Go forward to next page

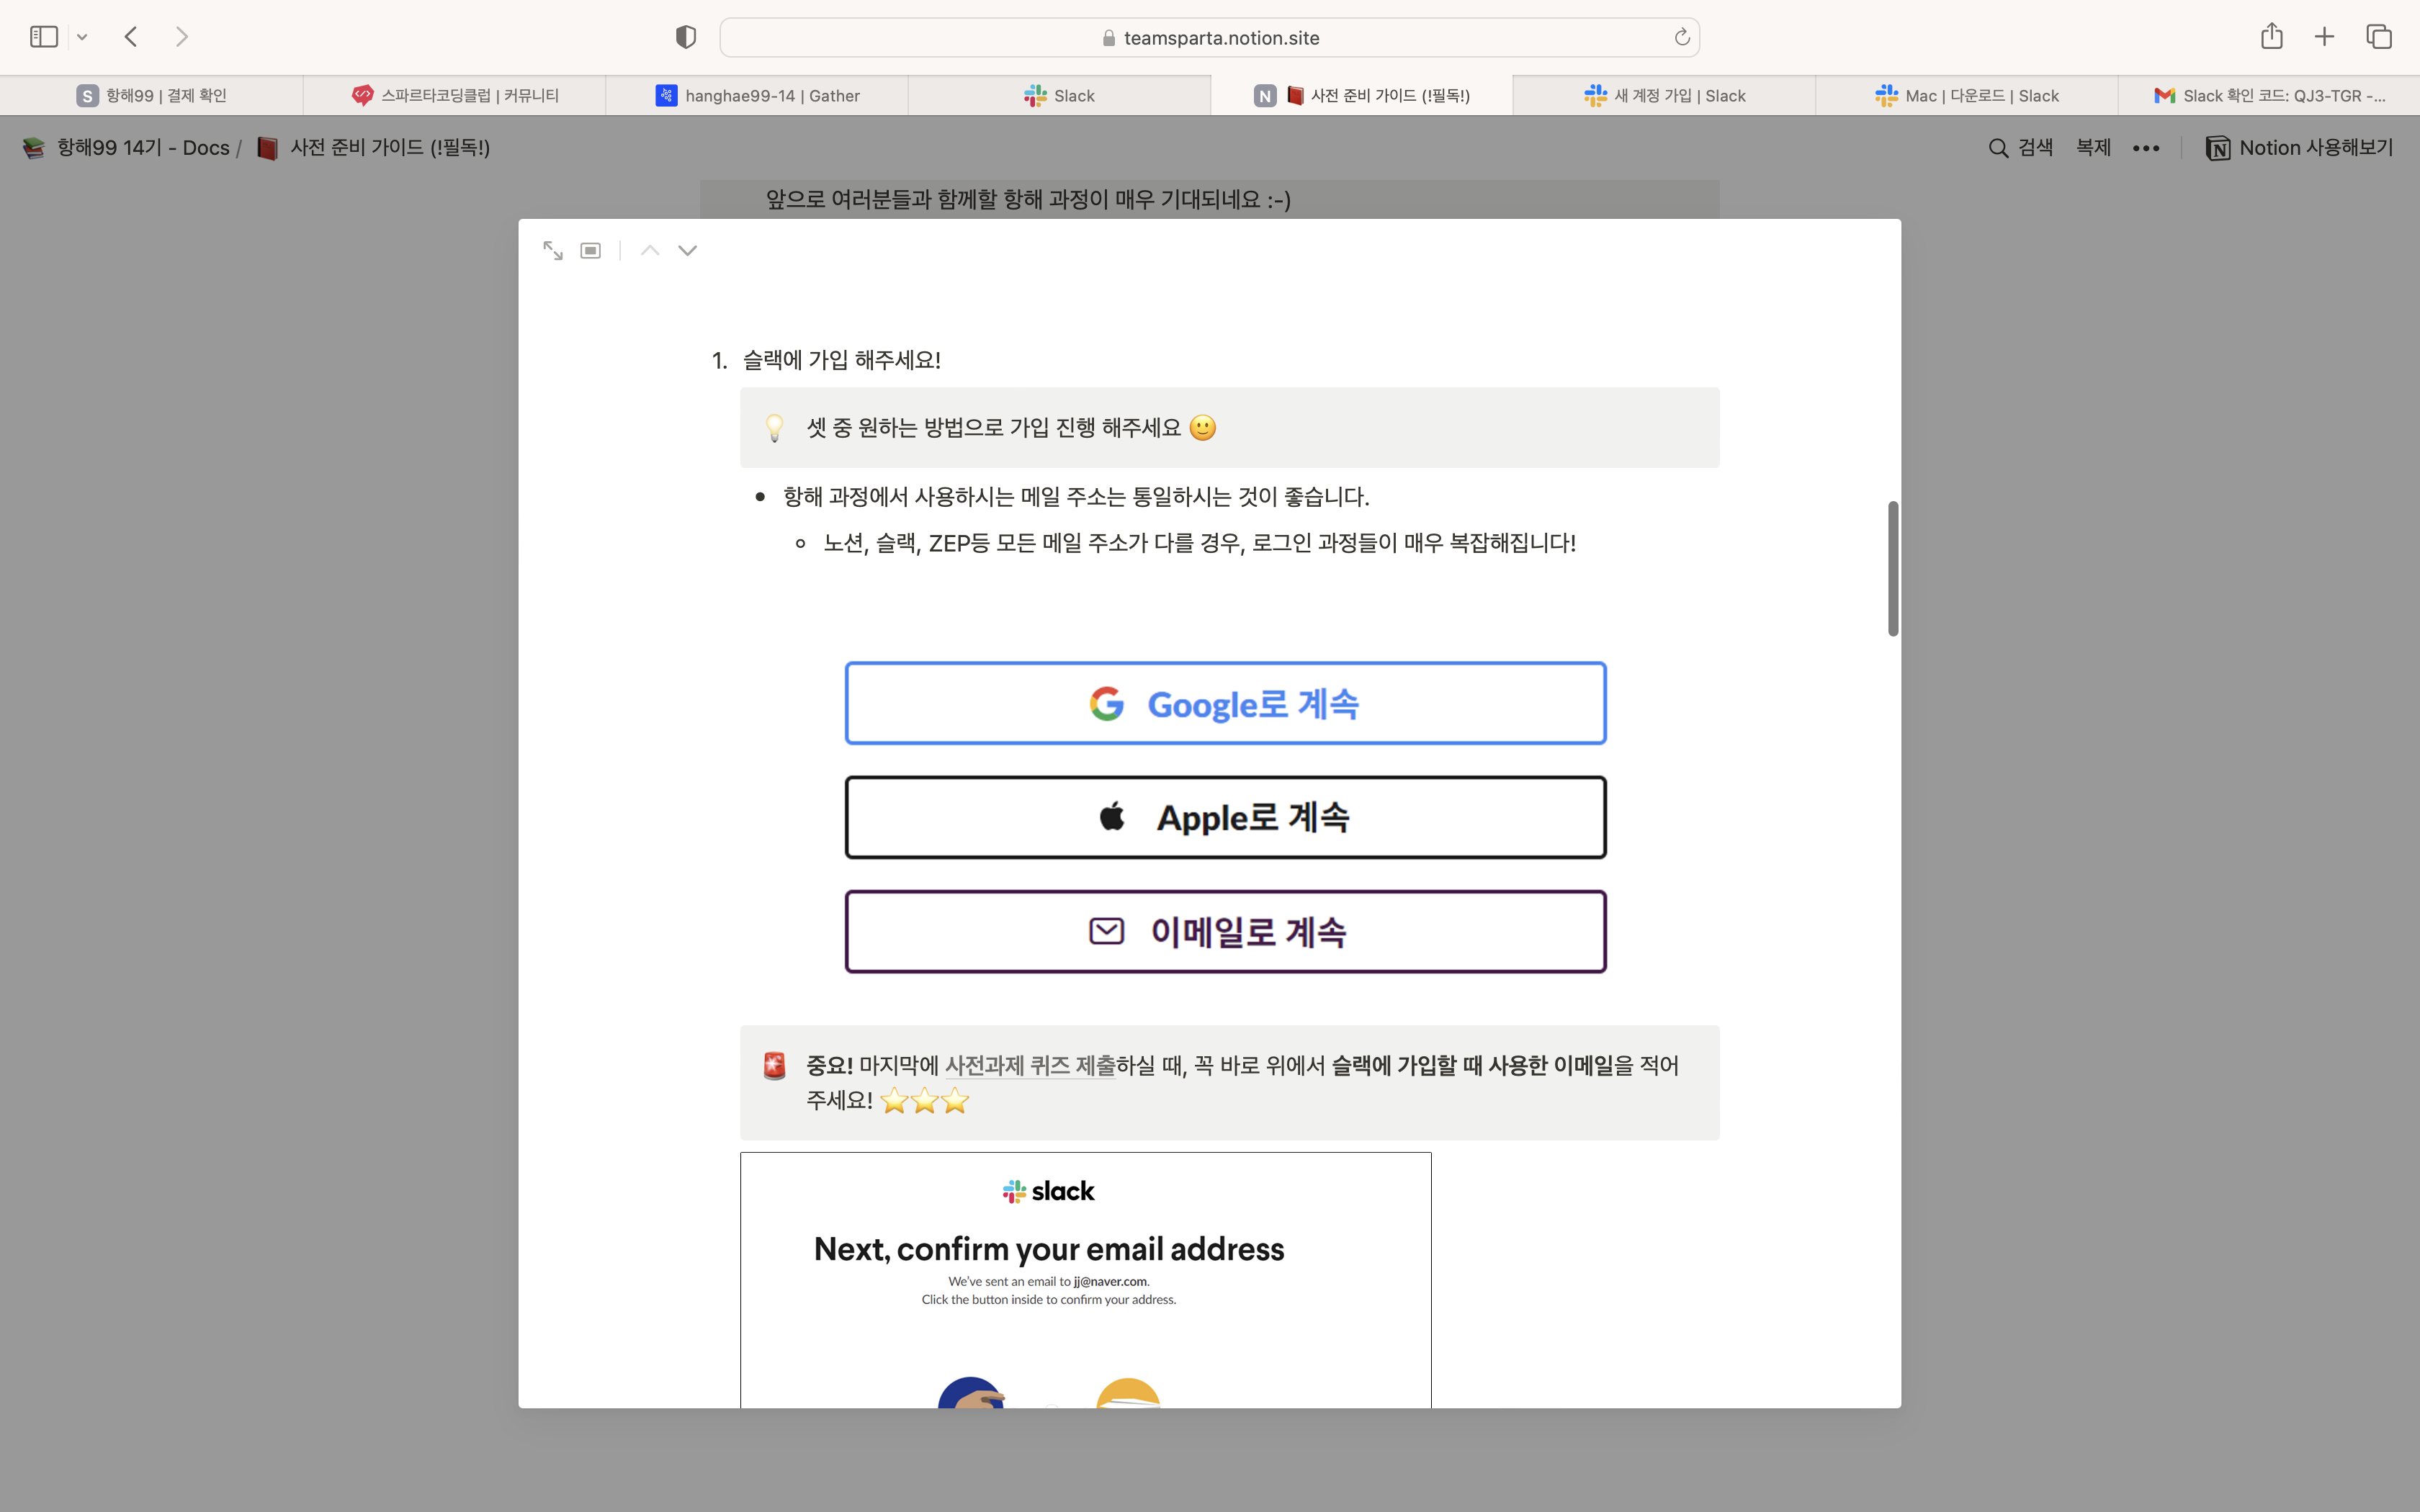(x=181, y=37)
